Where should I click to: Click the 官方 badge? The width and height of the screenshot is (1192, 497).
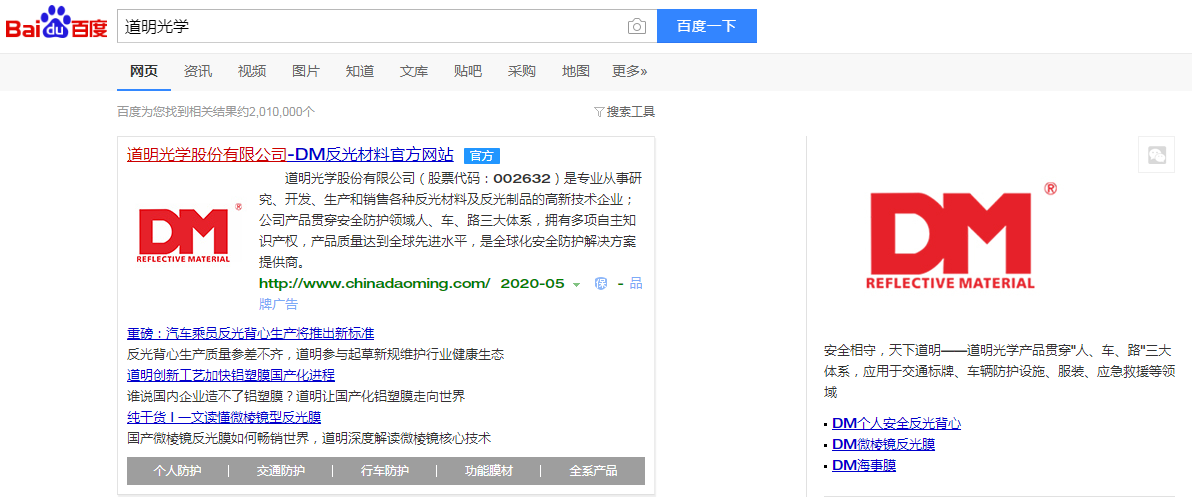pyautogui.click(x=481, y=156)
